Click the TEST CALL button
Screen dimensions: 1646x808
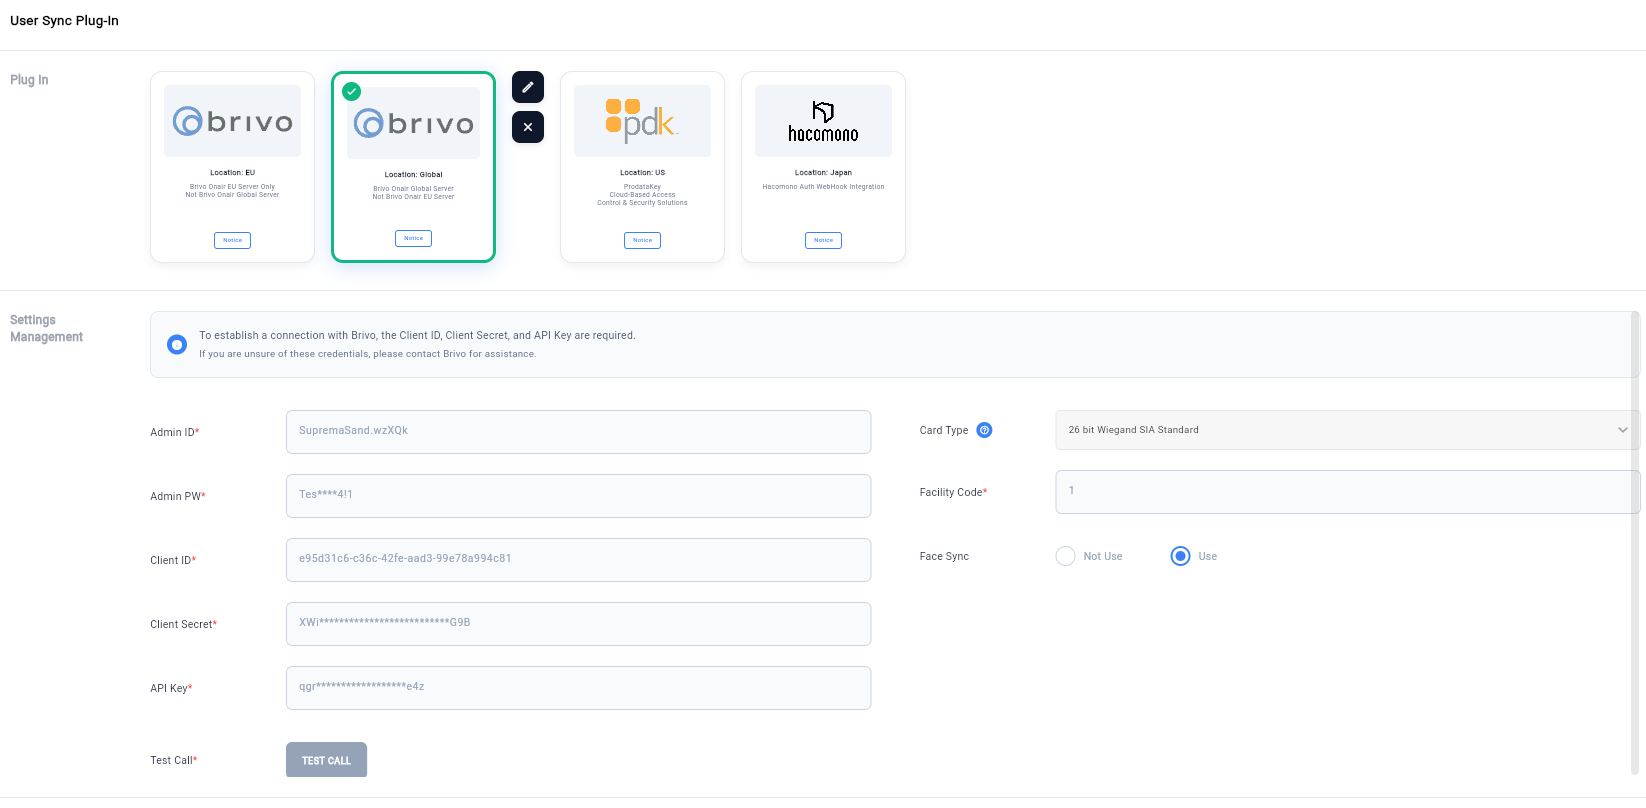tap(326, 760)
